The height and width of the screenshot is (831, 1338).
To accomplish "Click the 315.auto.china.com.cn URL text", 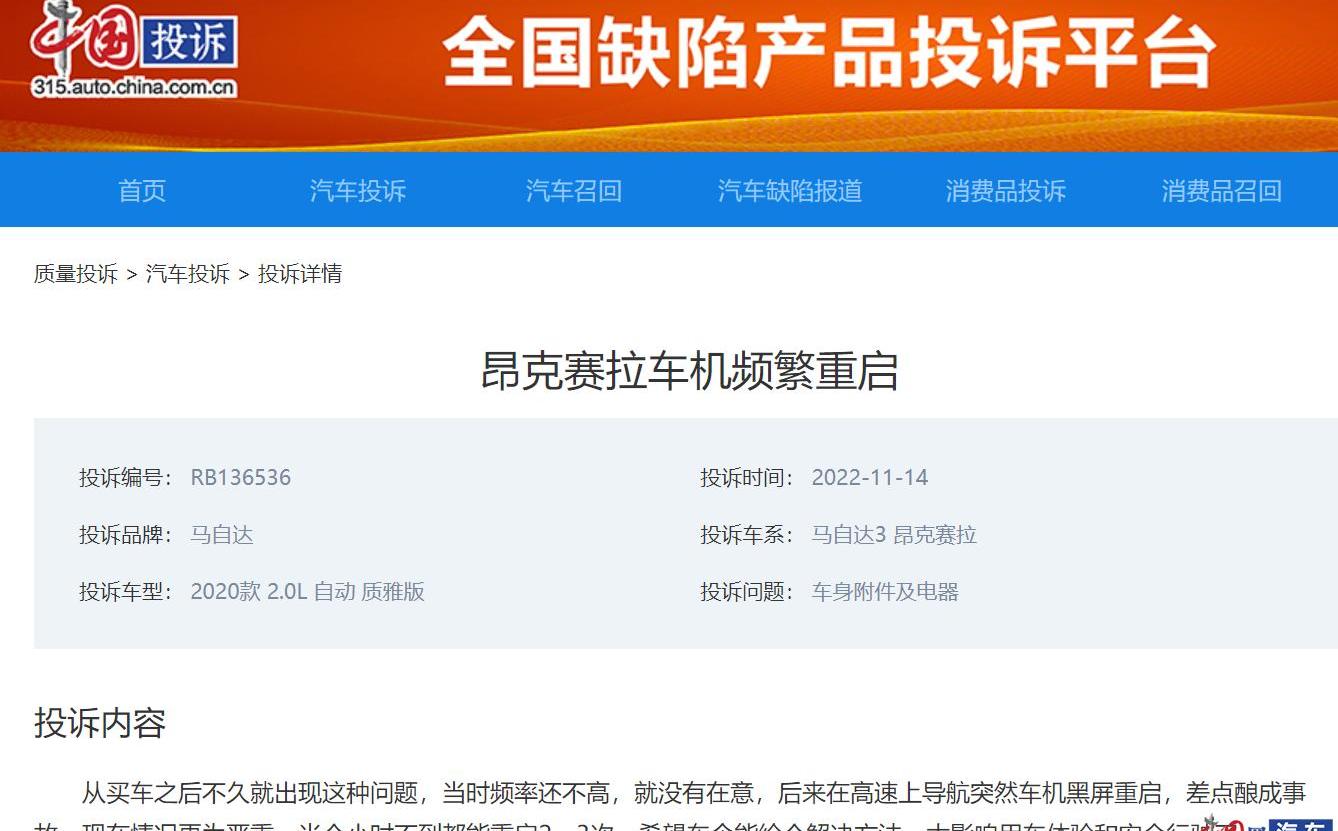I will [134, 87].
